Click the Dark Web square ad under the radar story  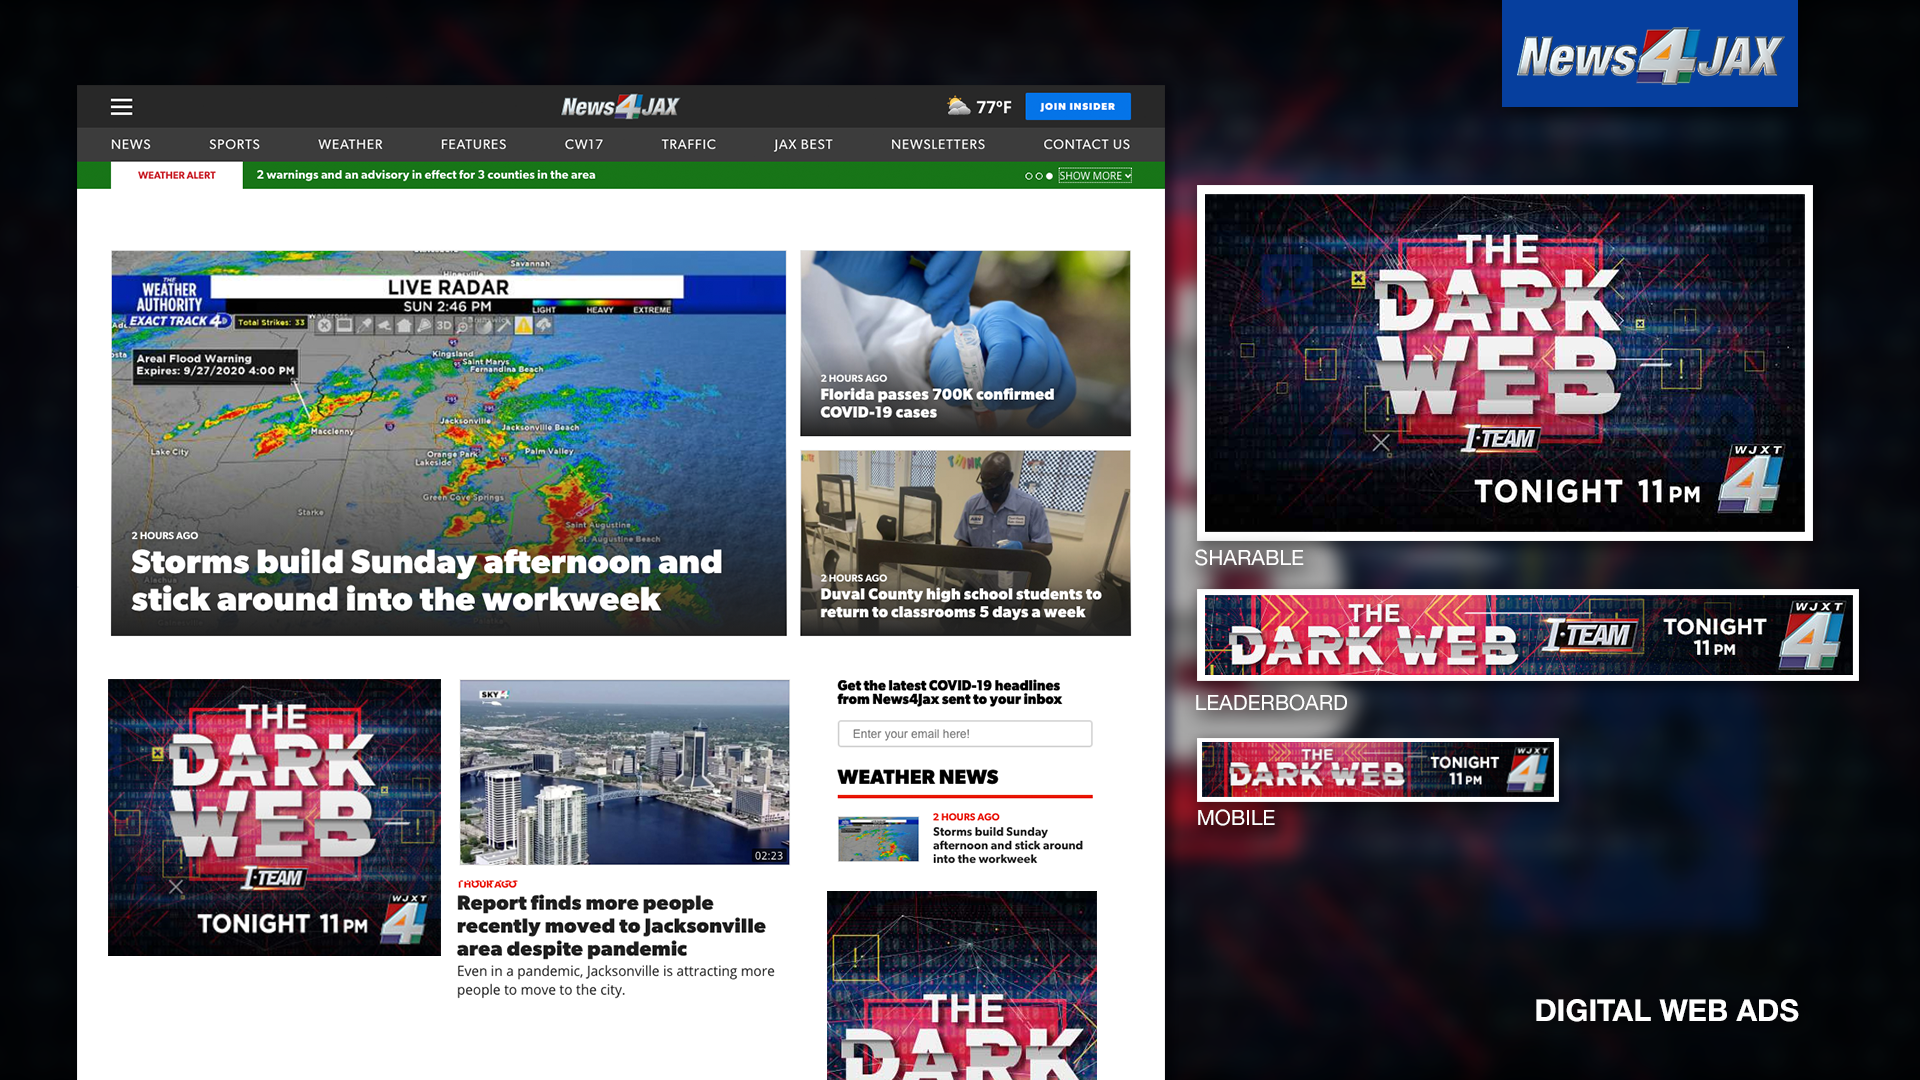[274, 817]
